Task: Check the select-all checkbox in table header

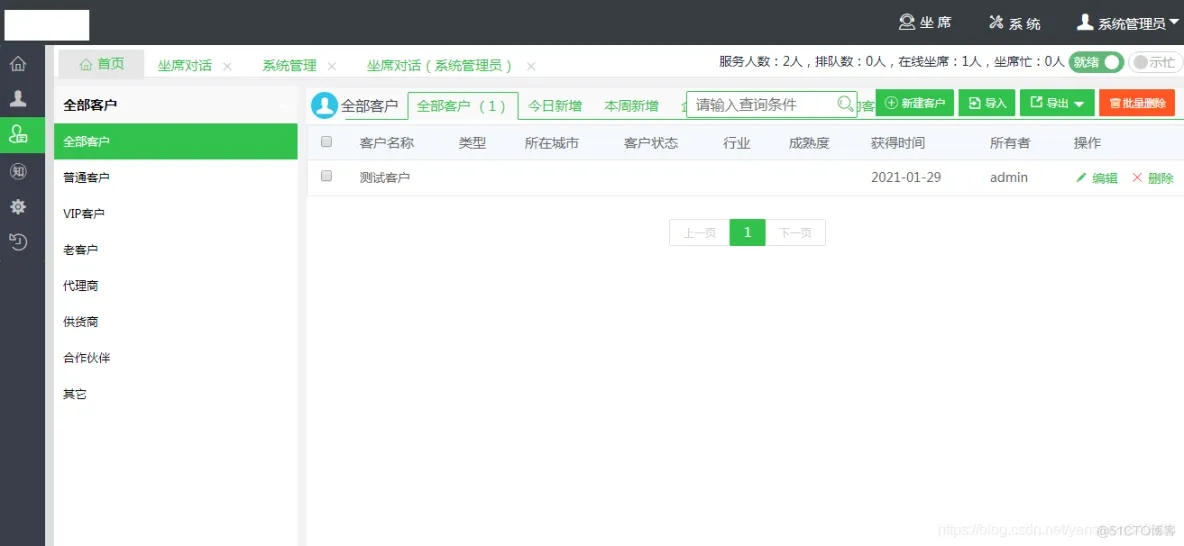Action: [327, 142]
